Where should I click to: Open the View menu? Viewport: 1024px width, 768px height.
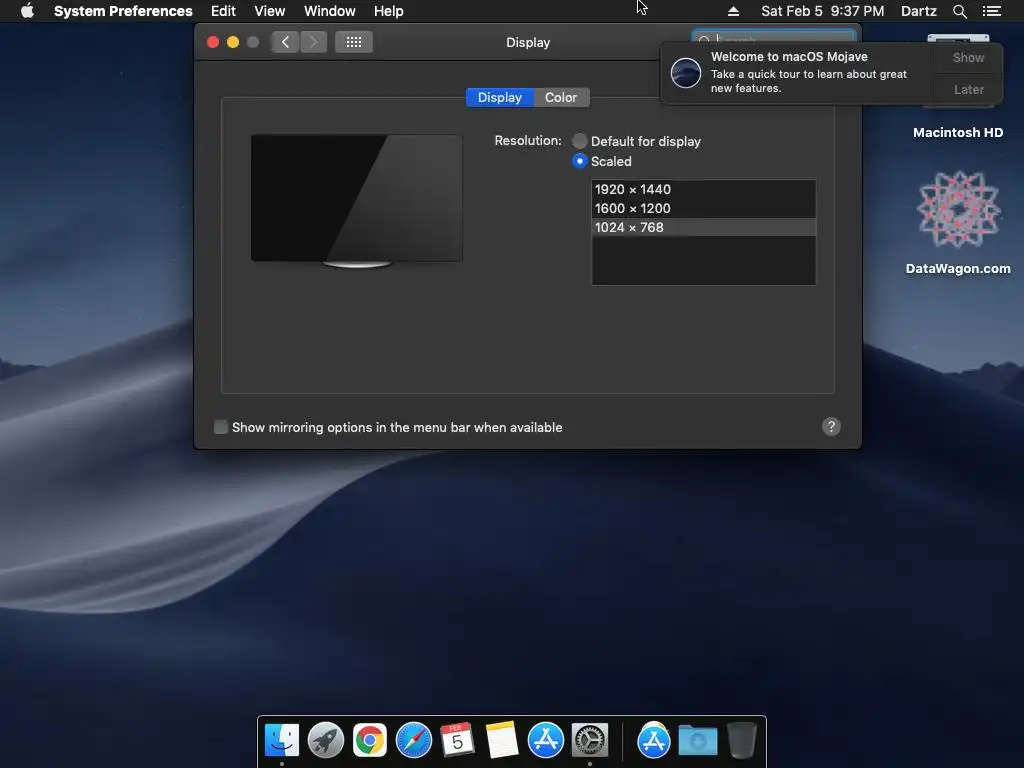click(269, 11)
